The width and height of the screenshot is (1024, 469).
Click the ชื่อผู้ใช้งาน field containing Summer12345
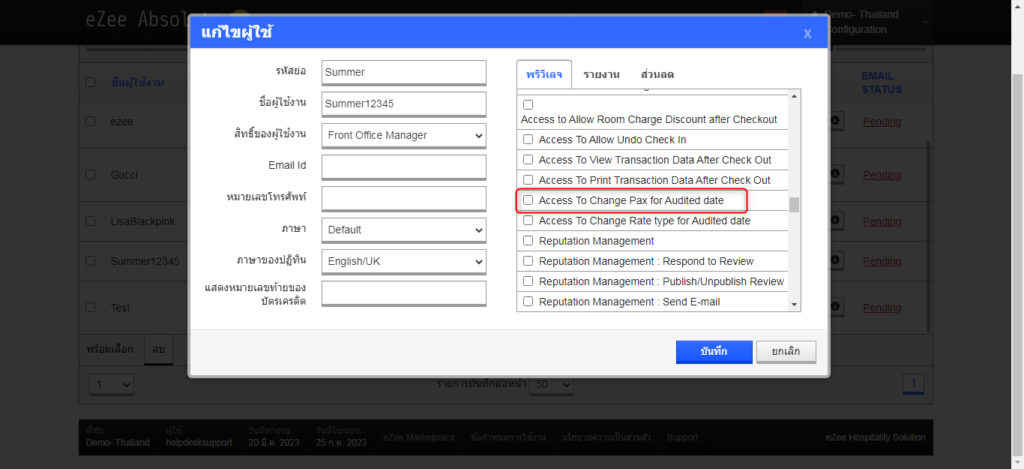coord(404,104)
